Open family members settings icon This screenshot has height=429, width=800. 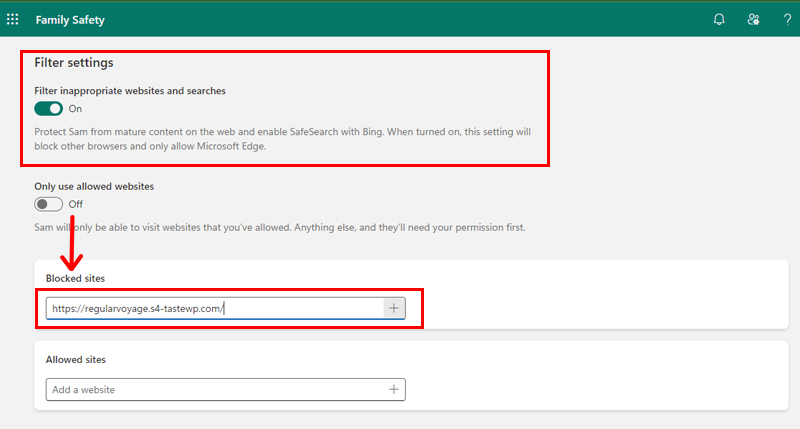753,19
